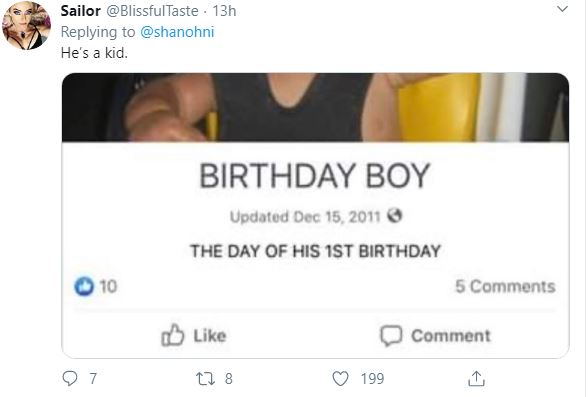The width and height of the screenshot is (588, 397).
Task: Open the embedded birthday photo image
Action: pos(315,107)
